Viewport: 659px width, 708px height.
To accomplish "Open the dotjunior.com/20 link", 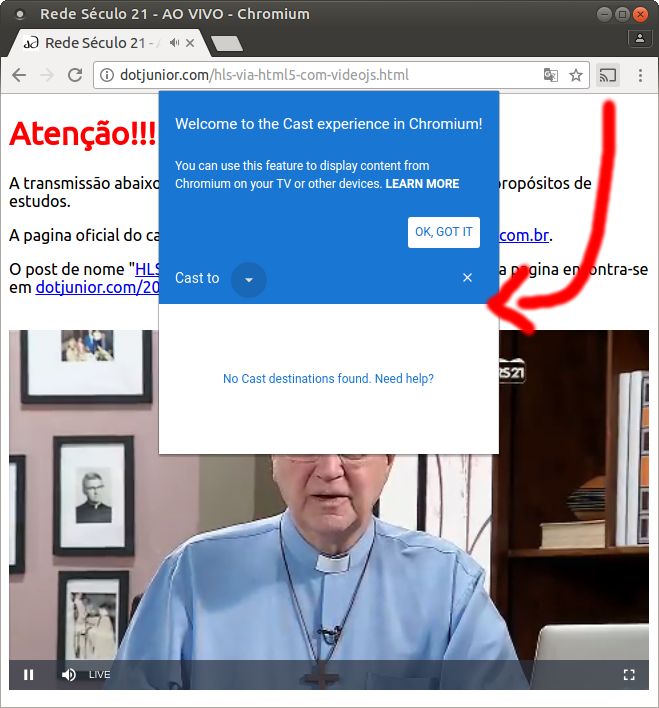I will coord(97,287).
